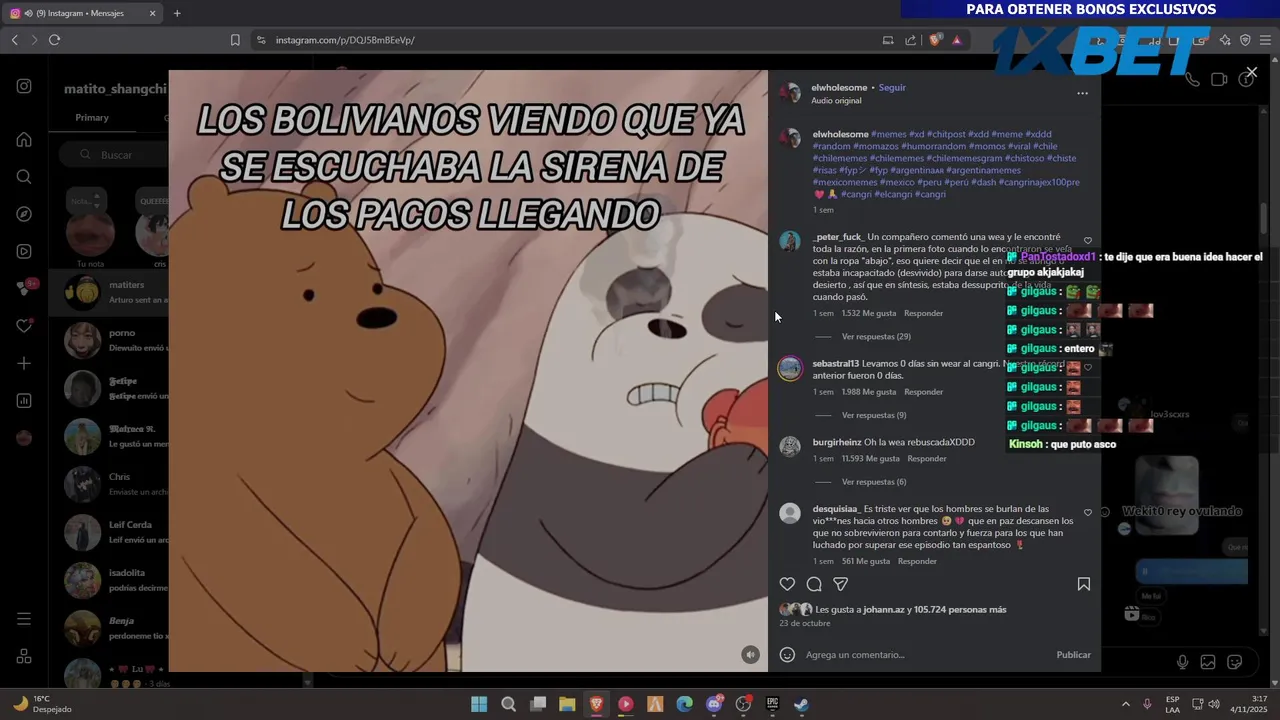The width and height of the screenshot is (1280, 720).
Task: Share page via address bar share icon
Action: coord(910,40)
